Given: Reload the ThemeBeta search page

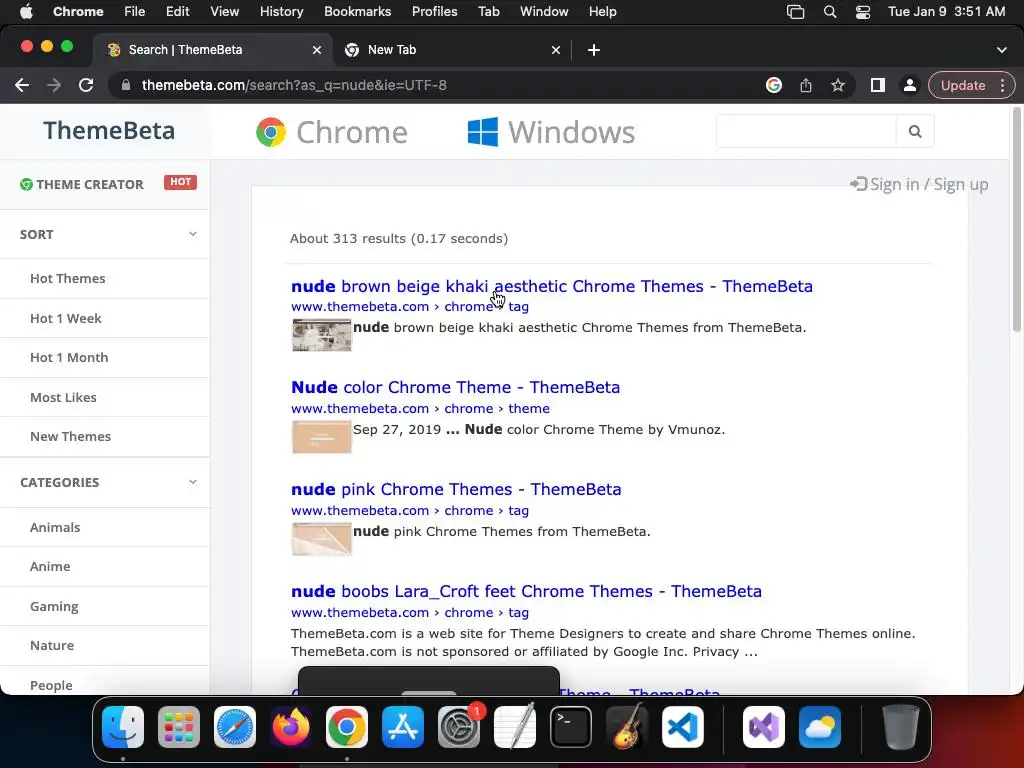Looking at the screenshot, I should click(x=86, y=86).
